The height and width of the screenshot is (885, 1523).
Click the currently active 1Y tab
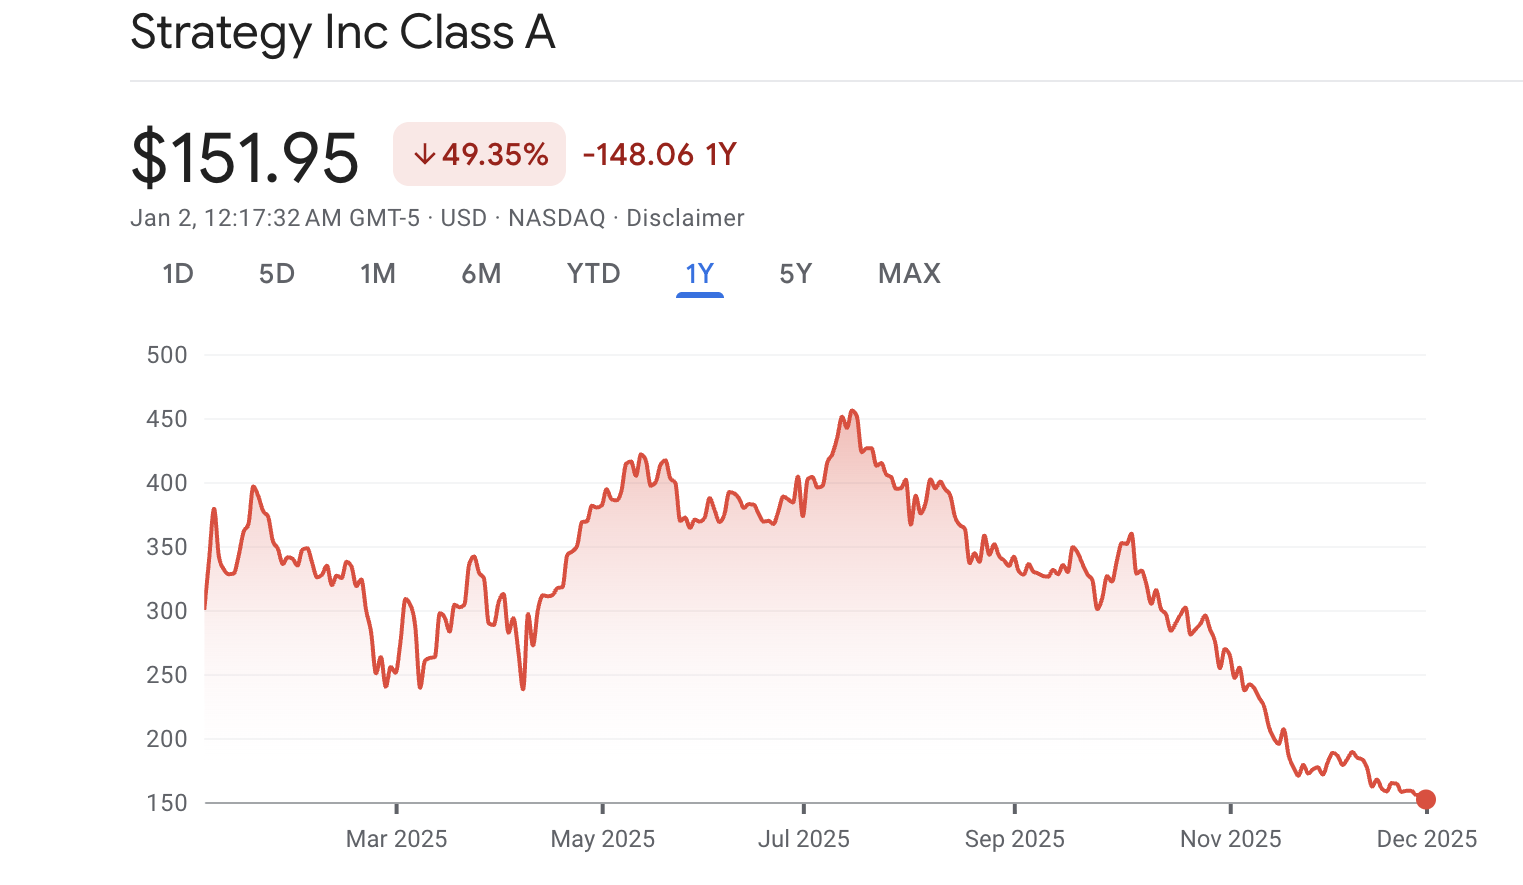[700, 273]
